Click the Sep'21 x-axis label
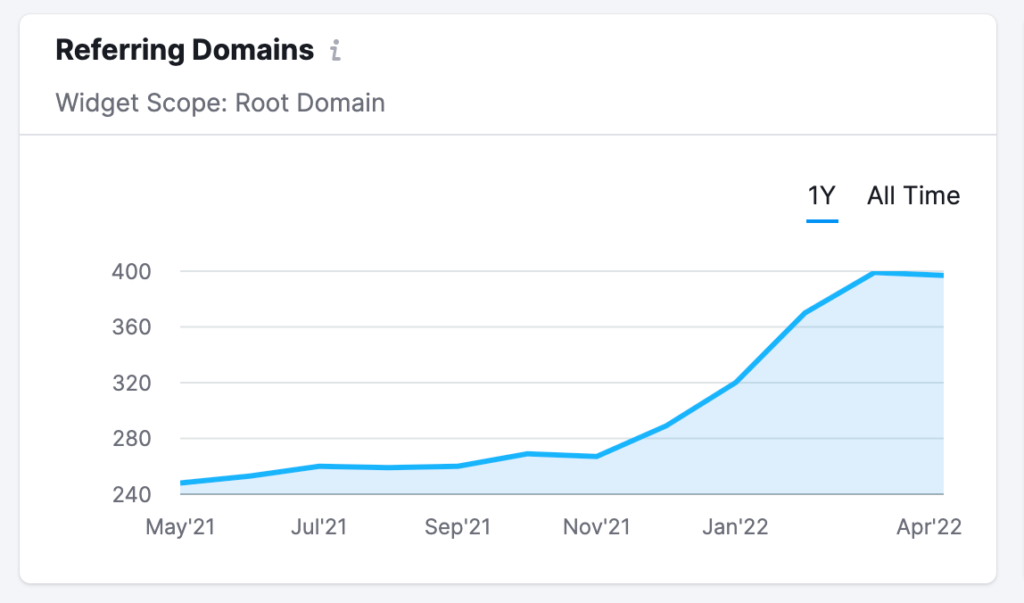The height and width of the screenshot is (603, 1024). (458, 527)
